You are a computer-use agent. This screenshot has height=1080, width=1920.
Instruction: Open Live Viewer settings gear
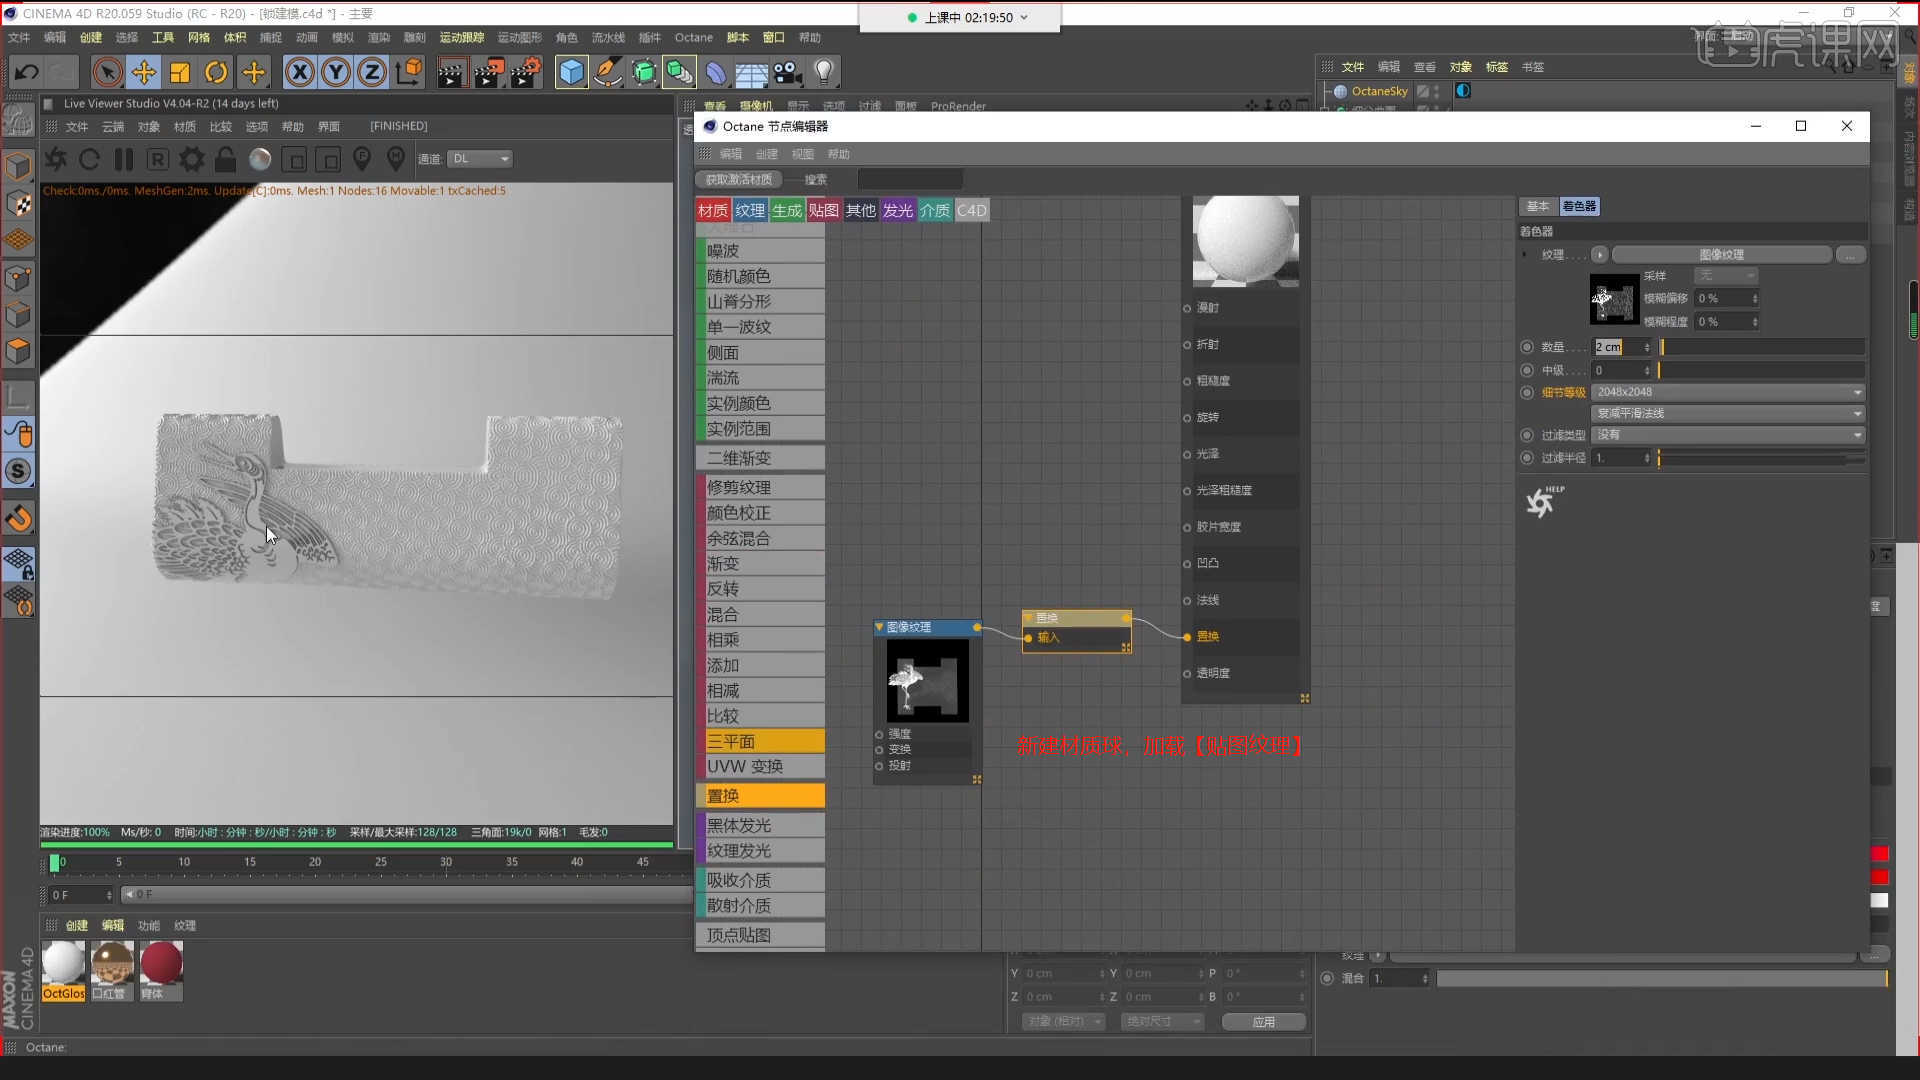[191, 159]
